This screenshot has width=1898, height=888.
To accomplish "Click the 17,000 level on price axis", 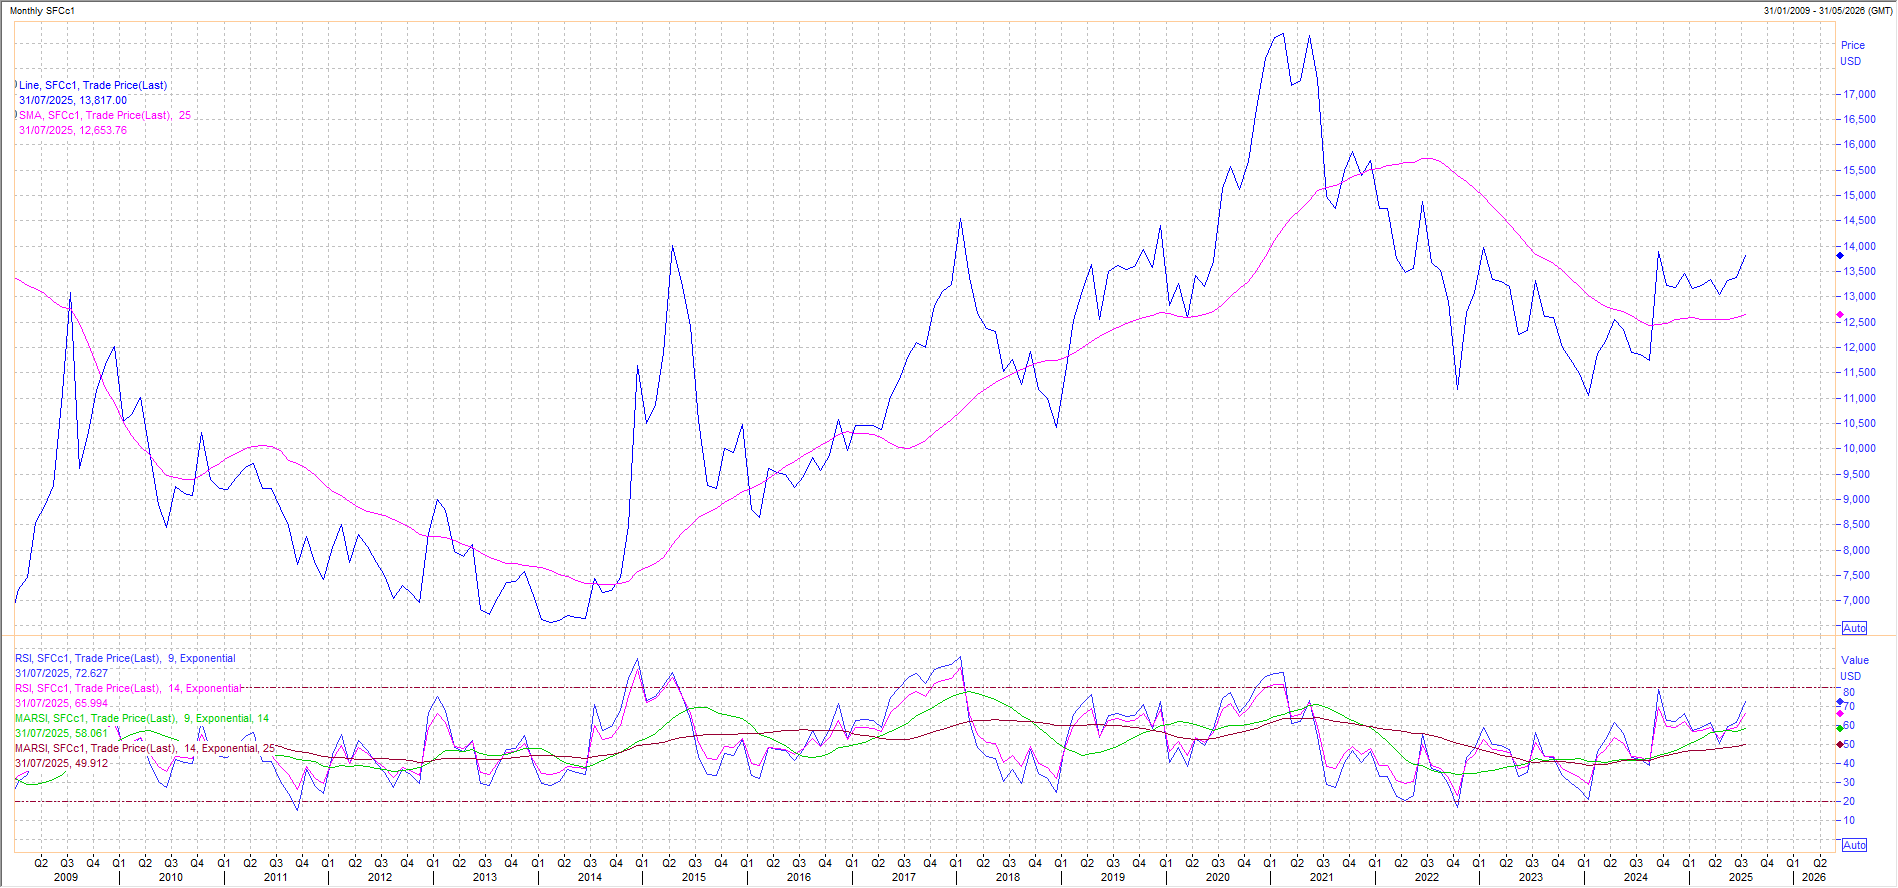I will (1860, 95).
